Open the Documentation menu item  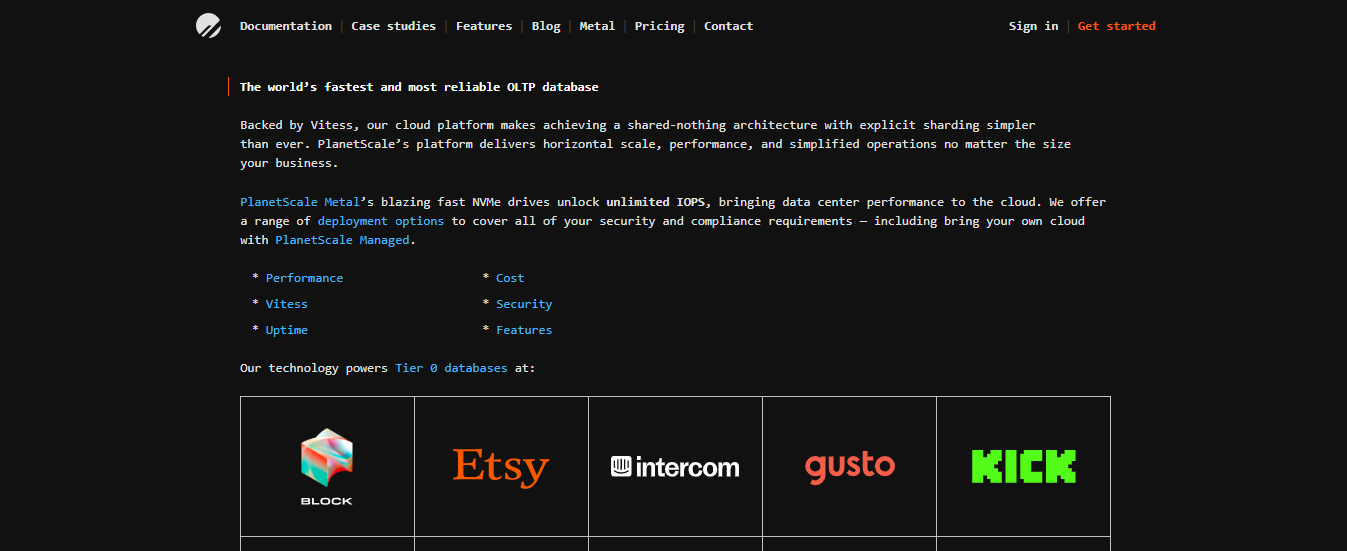point(286,26)
